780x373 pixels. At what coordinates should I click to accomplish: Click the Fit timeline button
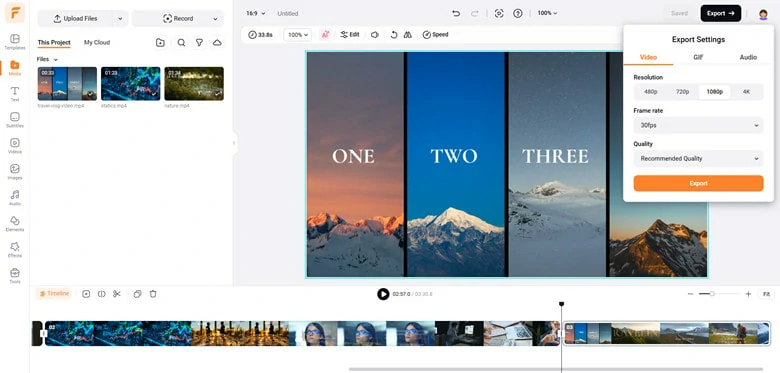[x=766, y=294]
